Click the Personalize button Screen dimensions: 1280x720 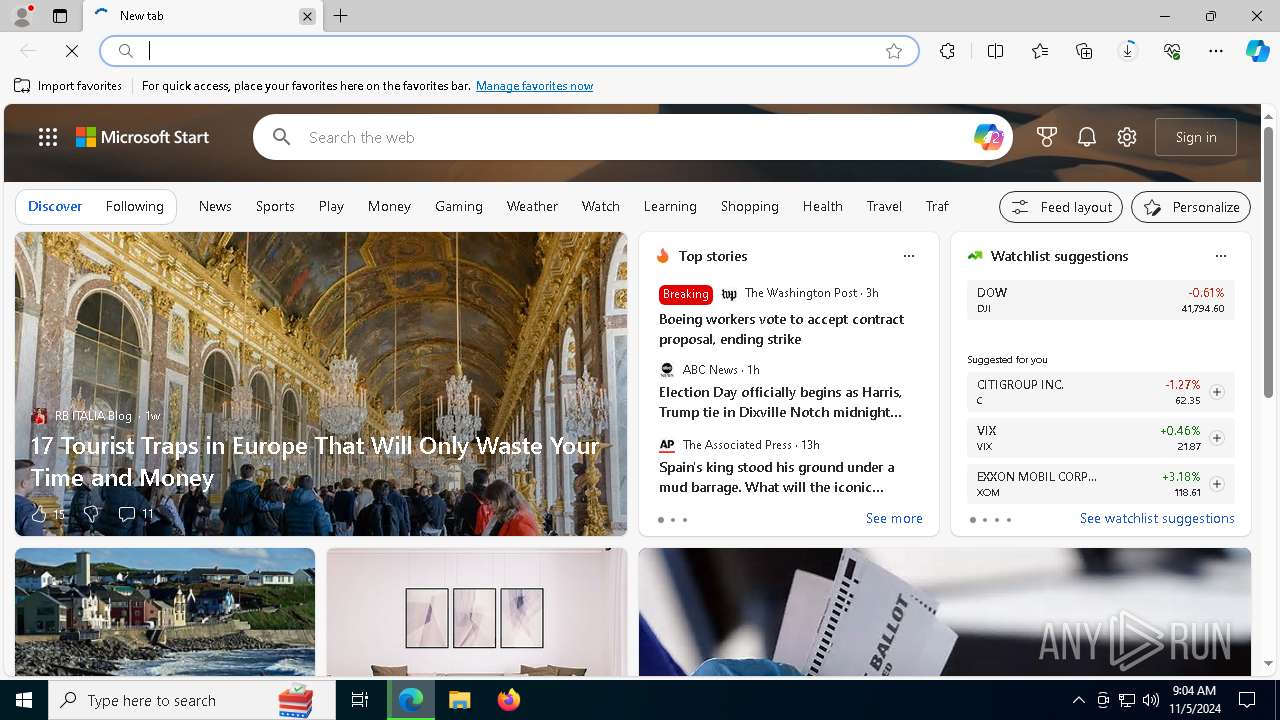(x=1191, y=207)
